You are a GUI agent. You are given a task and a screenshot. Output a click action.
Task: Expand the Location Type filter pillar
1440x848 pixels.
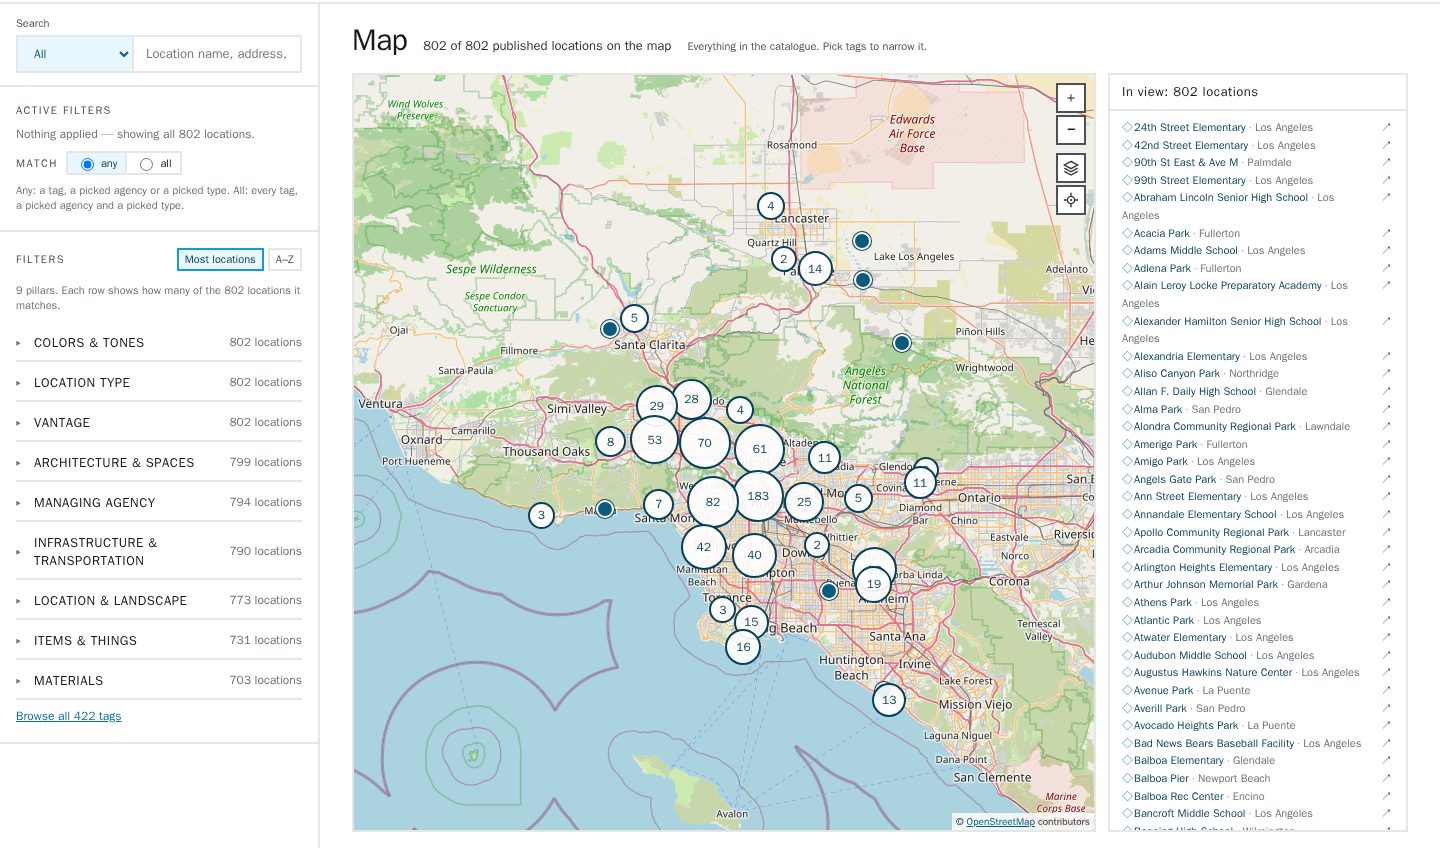[159, 382]
